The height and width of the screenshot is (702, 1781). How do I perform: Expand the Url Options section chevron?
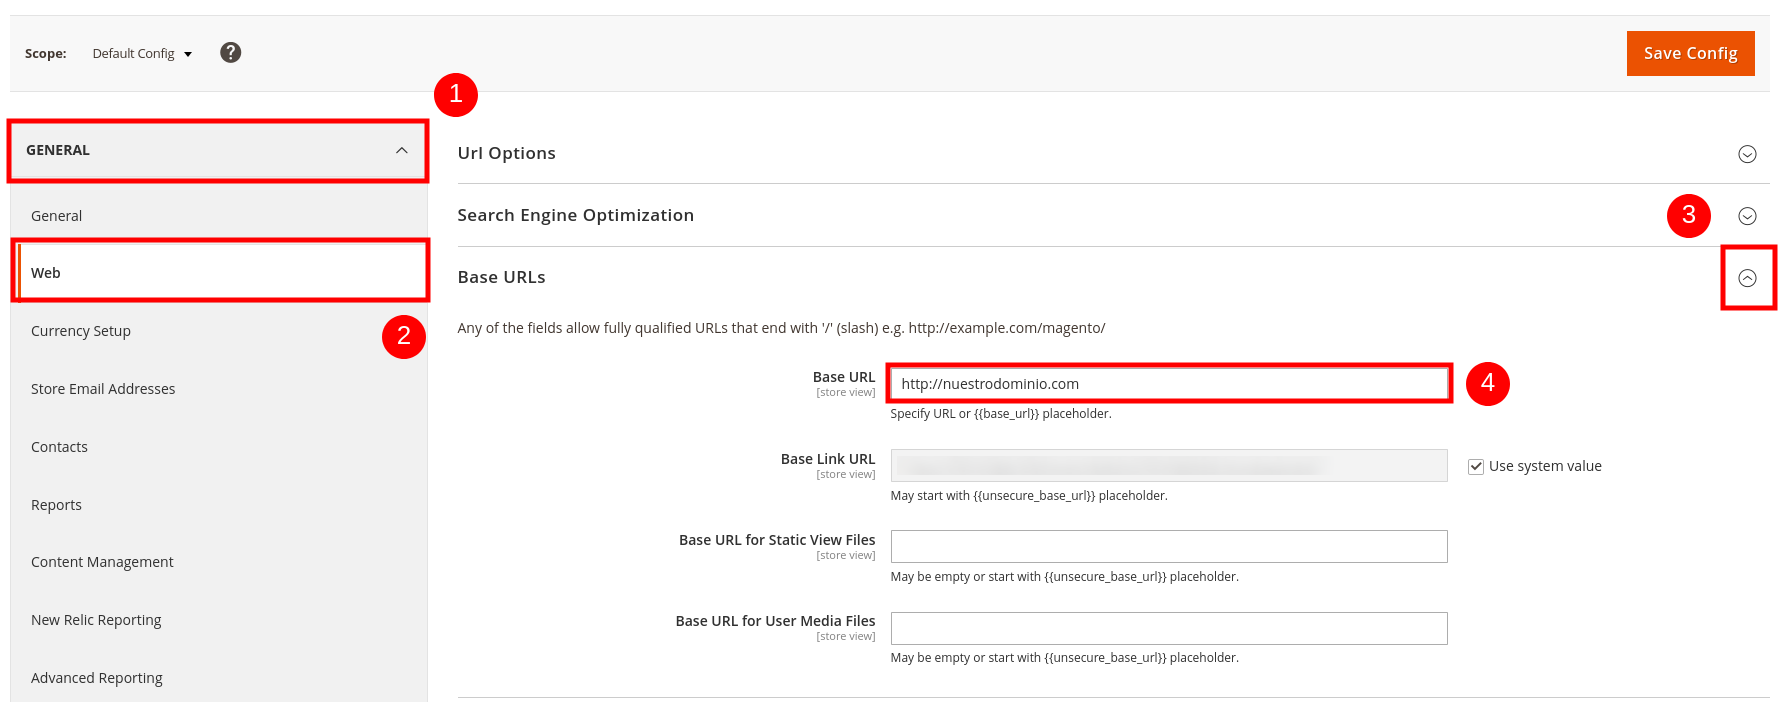coord(1747,154)
